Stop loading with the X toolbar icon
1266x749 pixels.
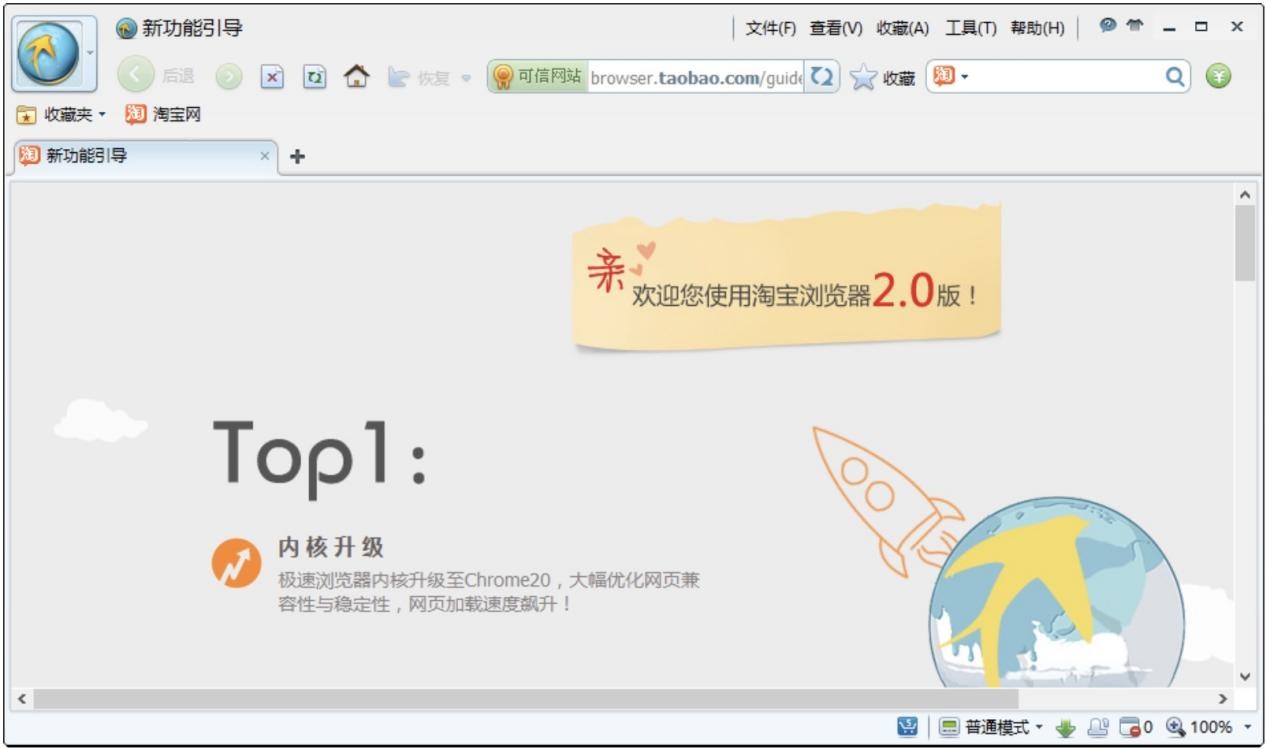(x=272, y=77)
